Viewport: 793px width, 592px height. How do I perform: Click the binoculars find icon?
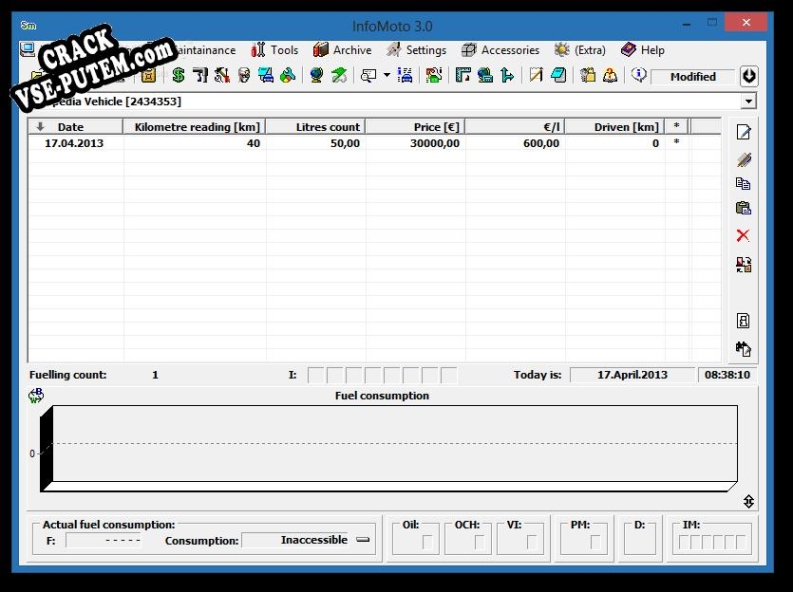(743, 349)
